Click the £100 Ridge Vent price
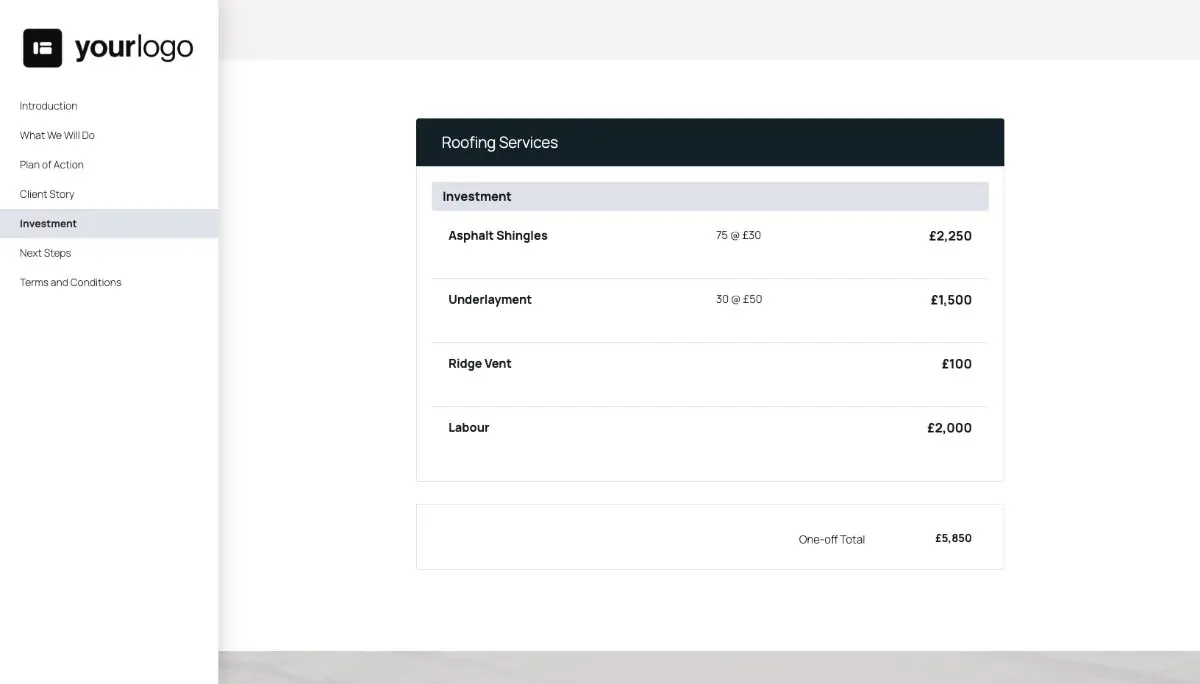The height and width of the screenshot is (684, 1200). click(956, 363)
